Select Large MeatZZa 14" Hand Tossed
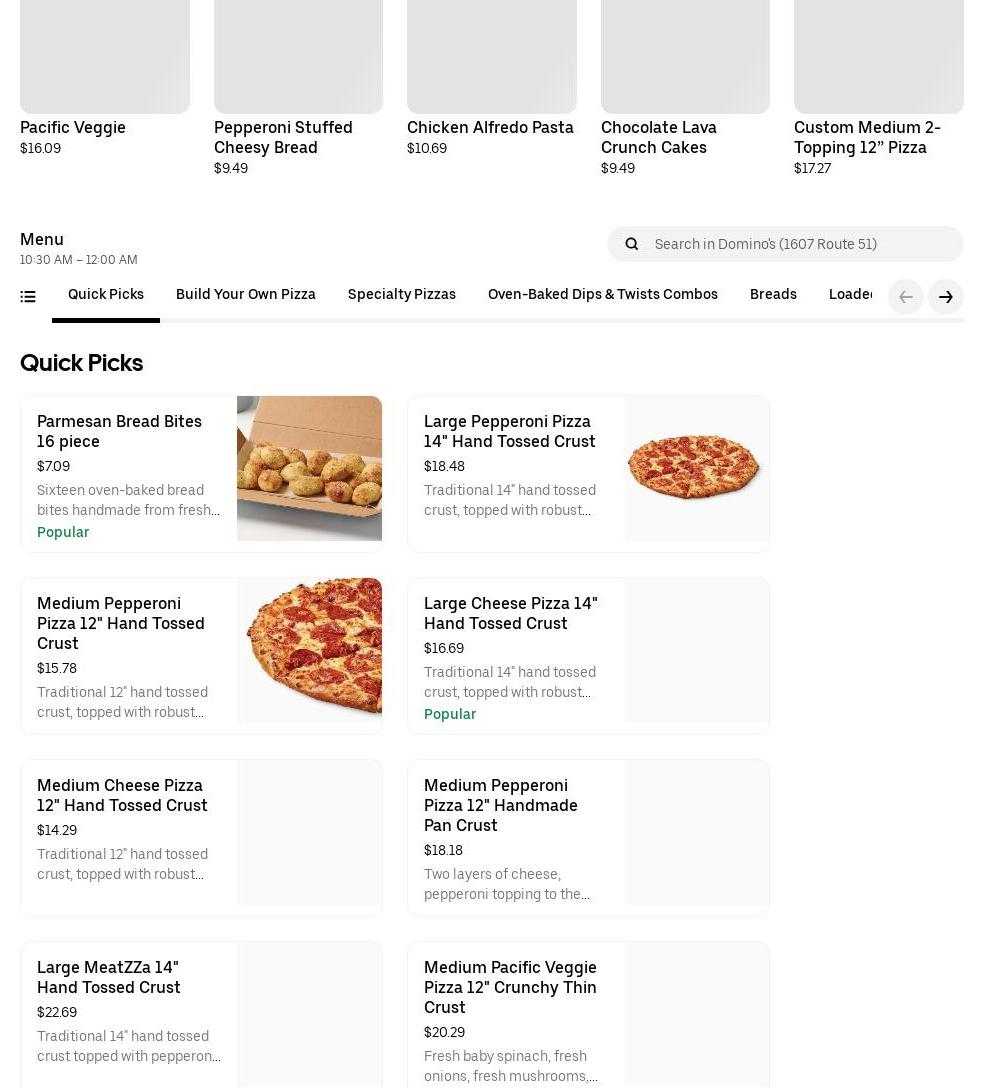The width and height of the screenshot is (984, 1088). pos(109,977)
